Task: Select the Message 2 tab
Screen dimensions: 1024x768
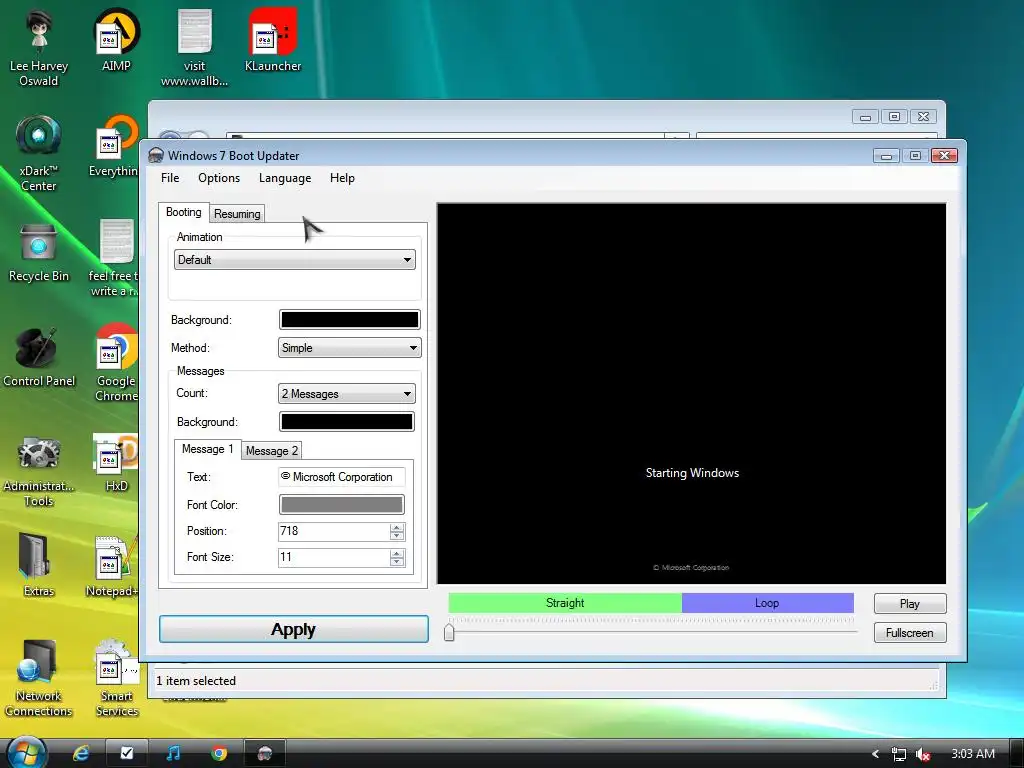Action: click(x=272, y=451)
